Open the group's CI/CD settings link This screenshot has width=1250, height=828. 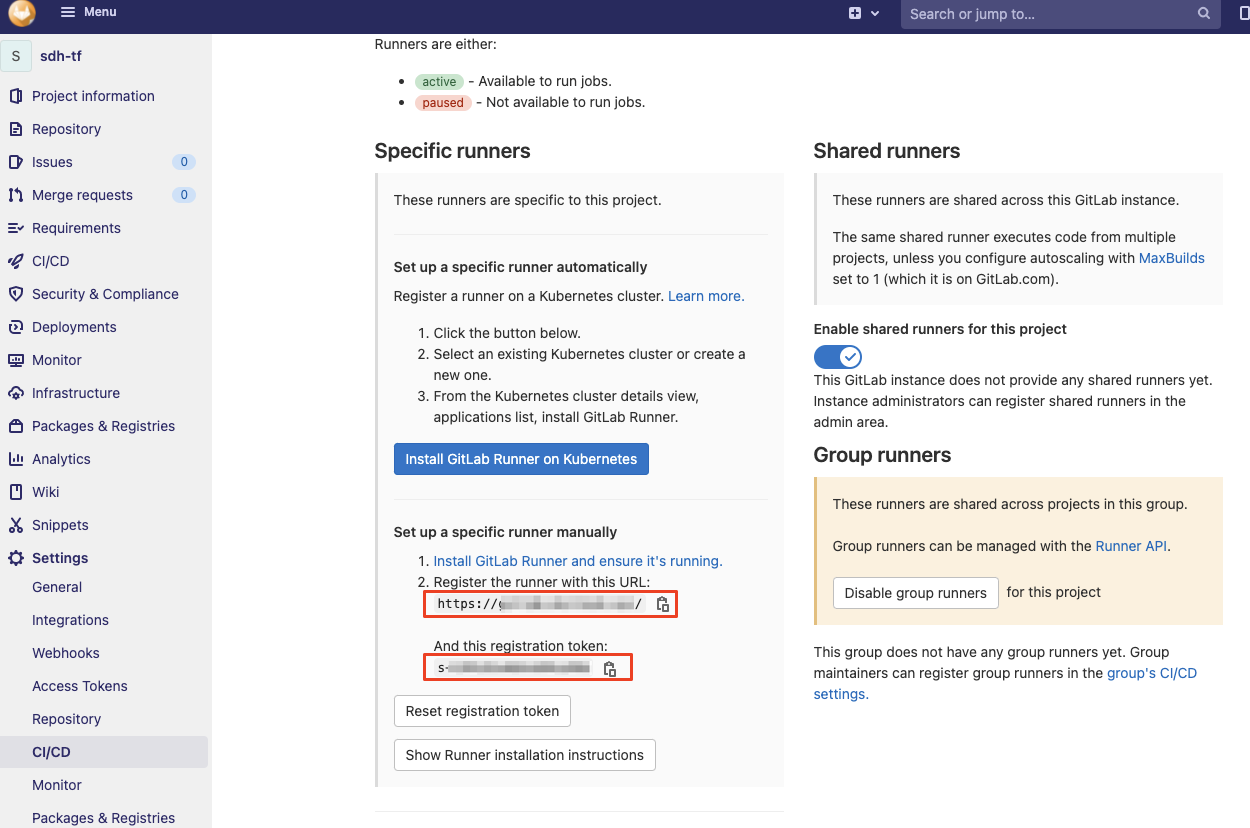click(x=1152, y=673)
